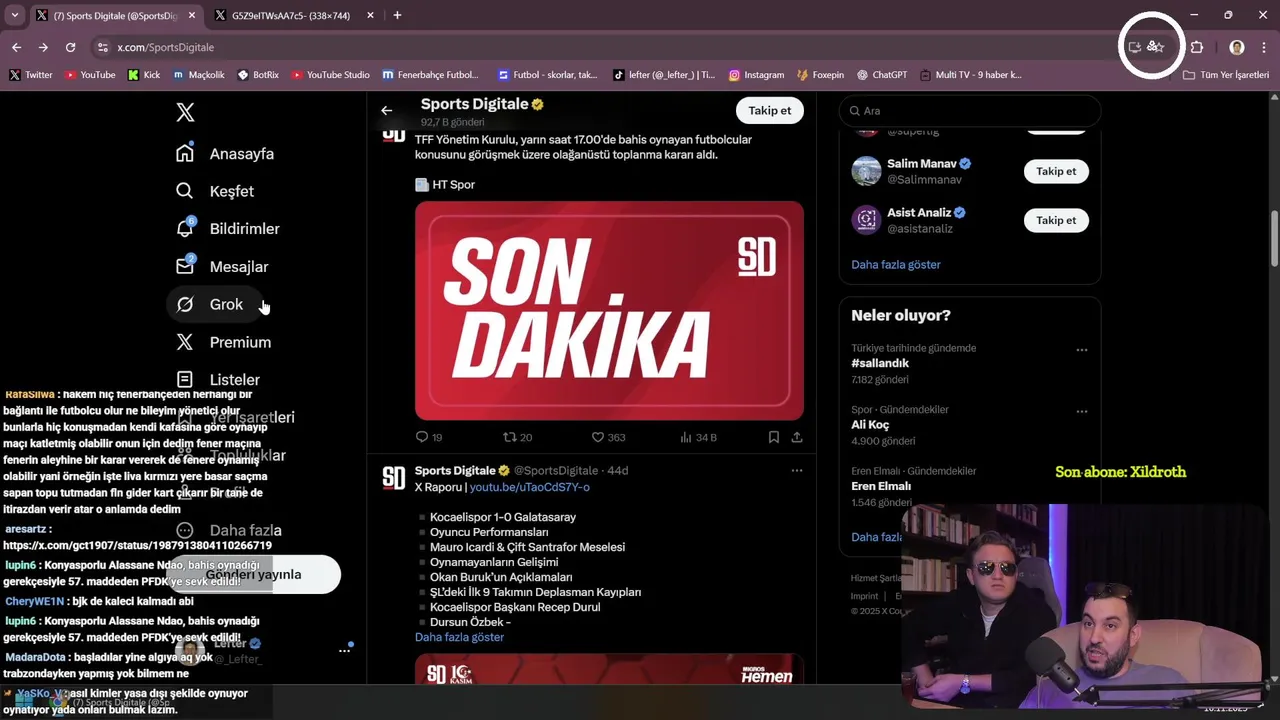Viewport: 1280px width, 720px height.
Task: Open Chrome three-dot menu
Action: pyautogui.click(x=1264, y=47)
